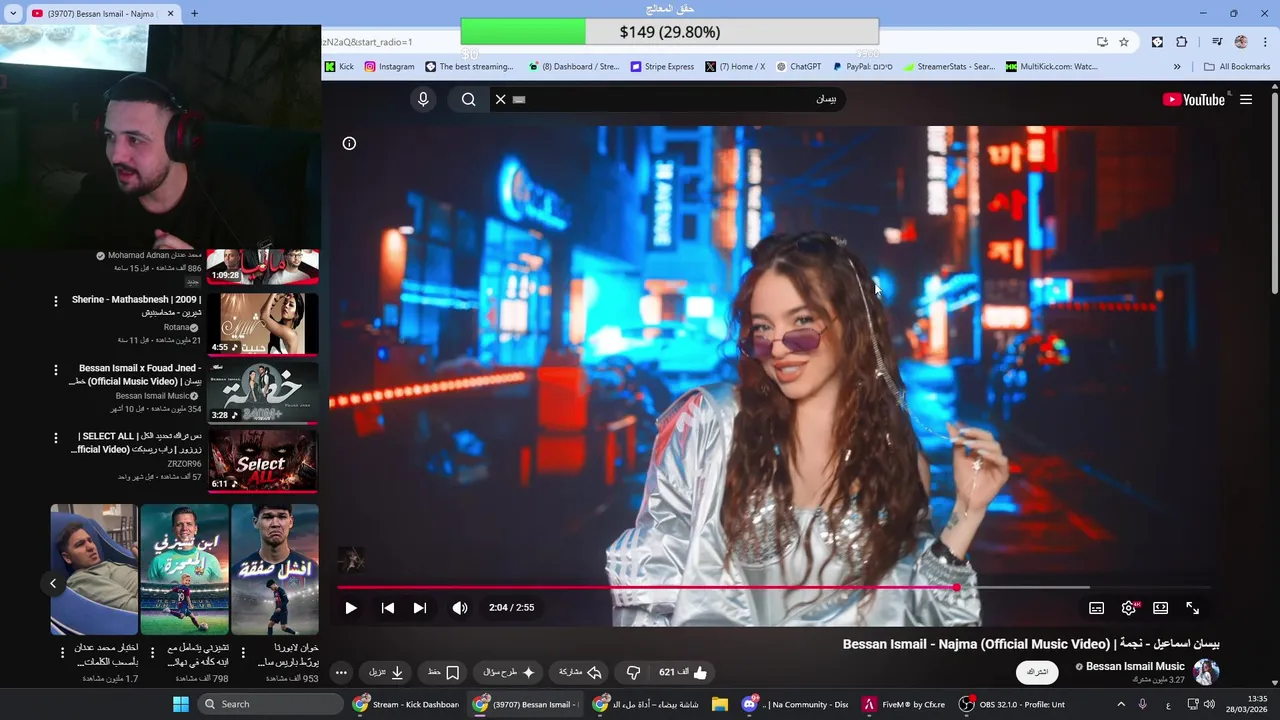Like the video with thumbs up

coord(683,672)
